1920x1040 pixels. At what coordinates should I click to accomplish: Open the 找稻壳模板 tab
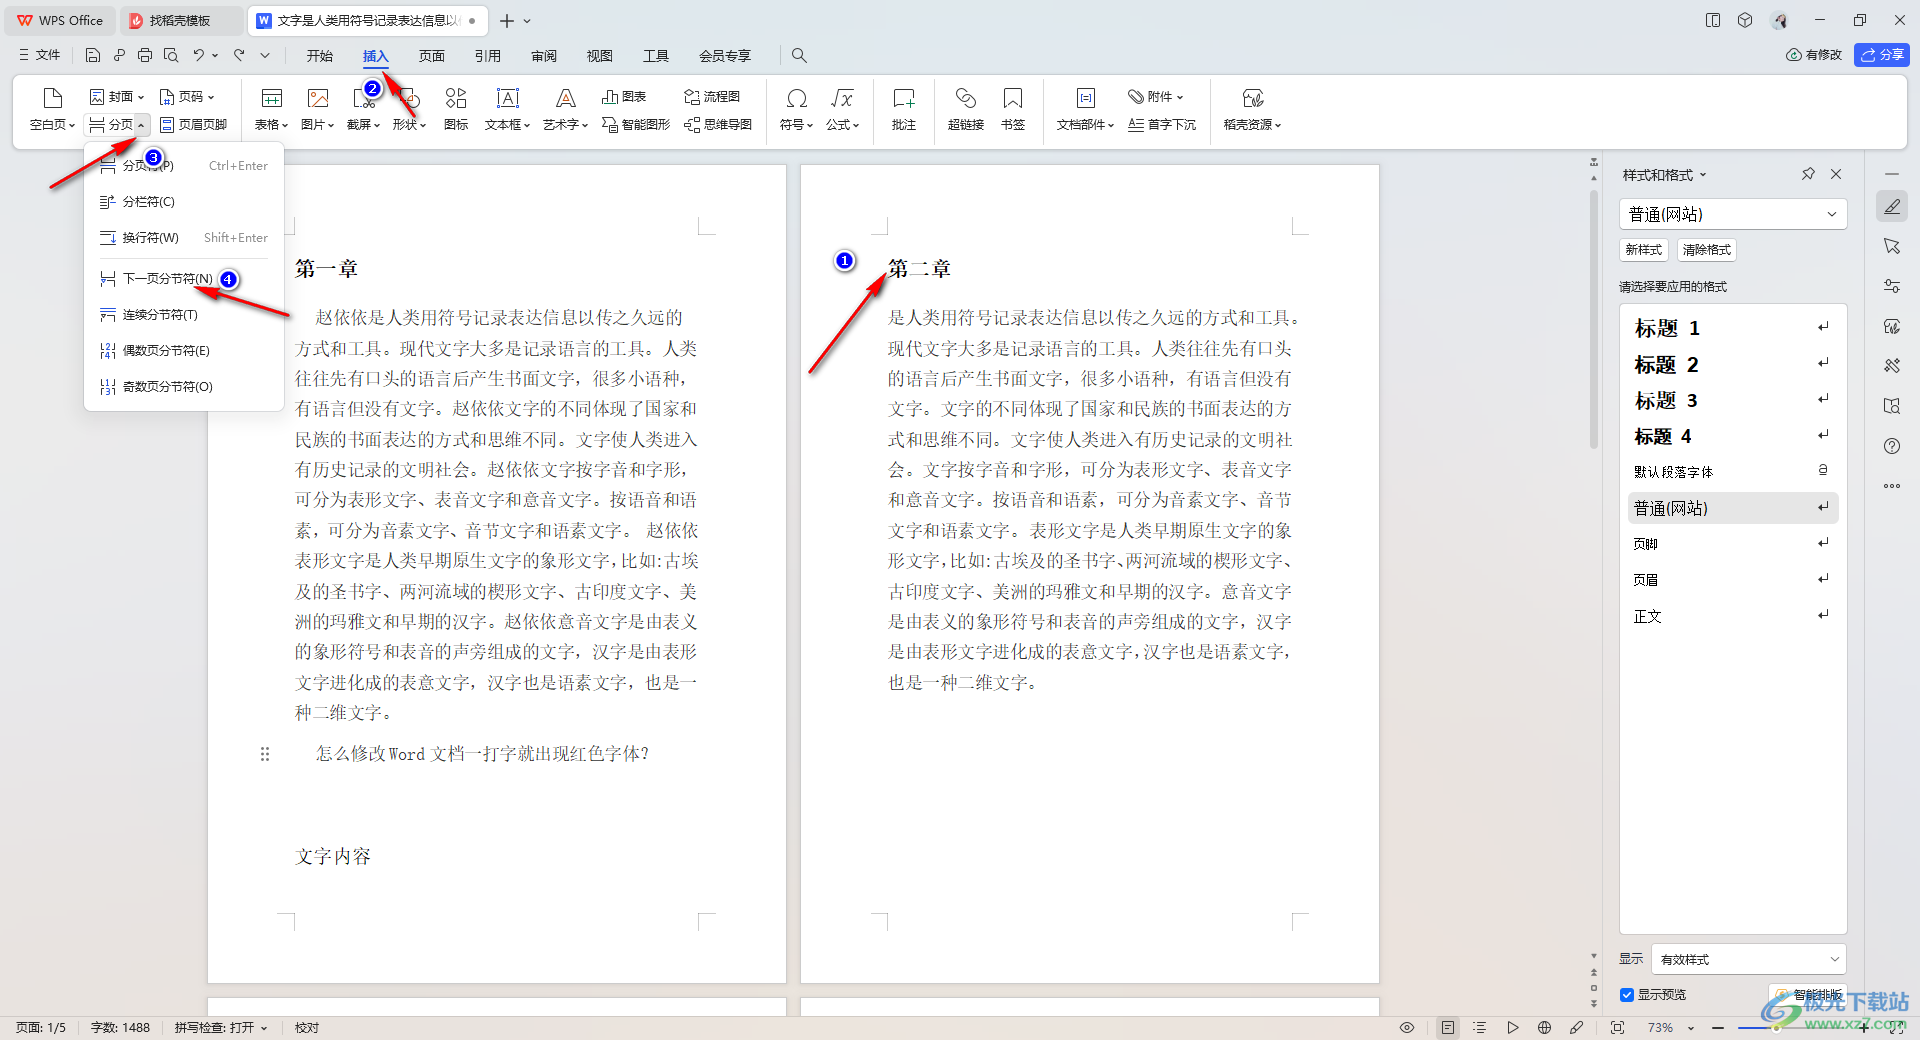(x=181, y=20)
